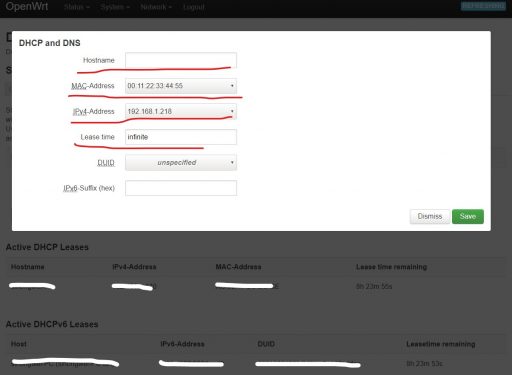Image resolution: width=512 pixels, height=375 pixels.
Task: Click the IPv4-Address column header in leases table
Action: (x=134, y=267)
